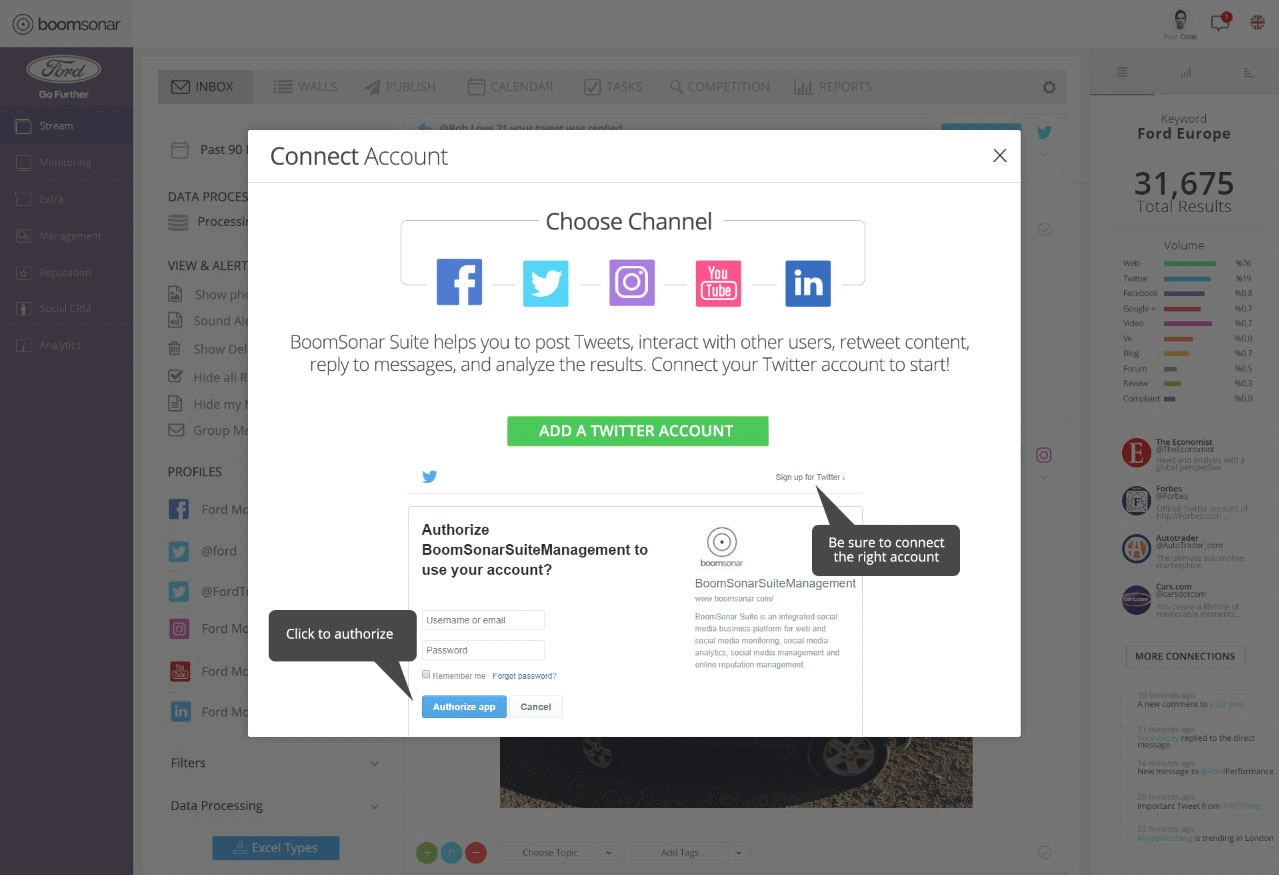Open Monitoring in the left sidebar
1279x875 pixels.
(x=66, y=162)
